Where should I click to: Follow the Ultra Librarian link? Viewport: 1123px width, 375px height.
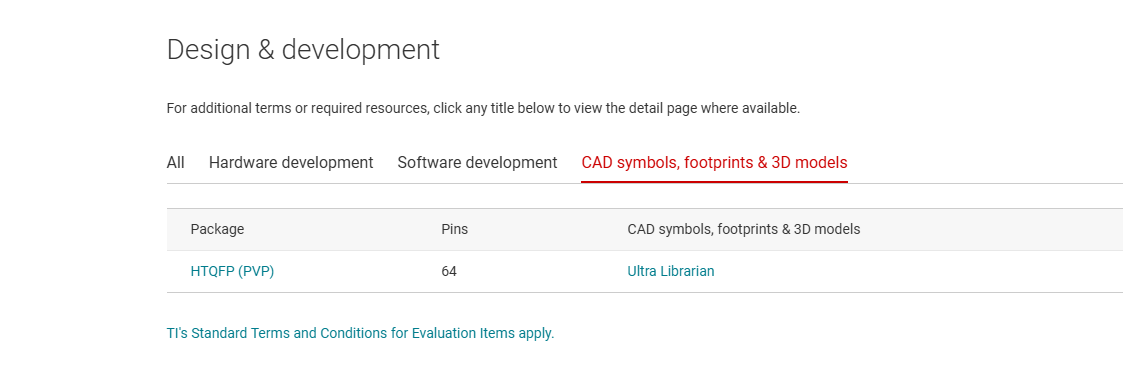point(670,271)
